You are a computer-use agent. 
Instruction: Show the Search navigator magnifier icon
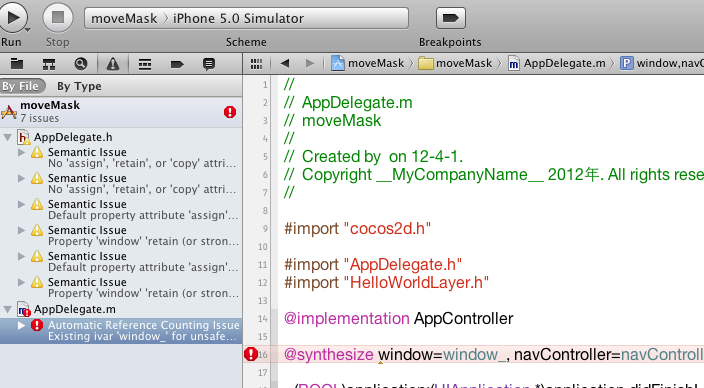coord(81,64)
